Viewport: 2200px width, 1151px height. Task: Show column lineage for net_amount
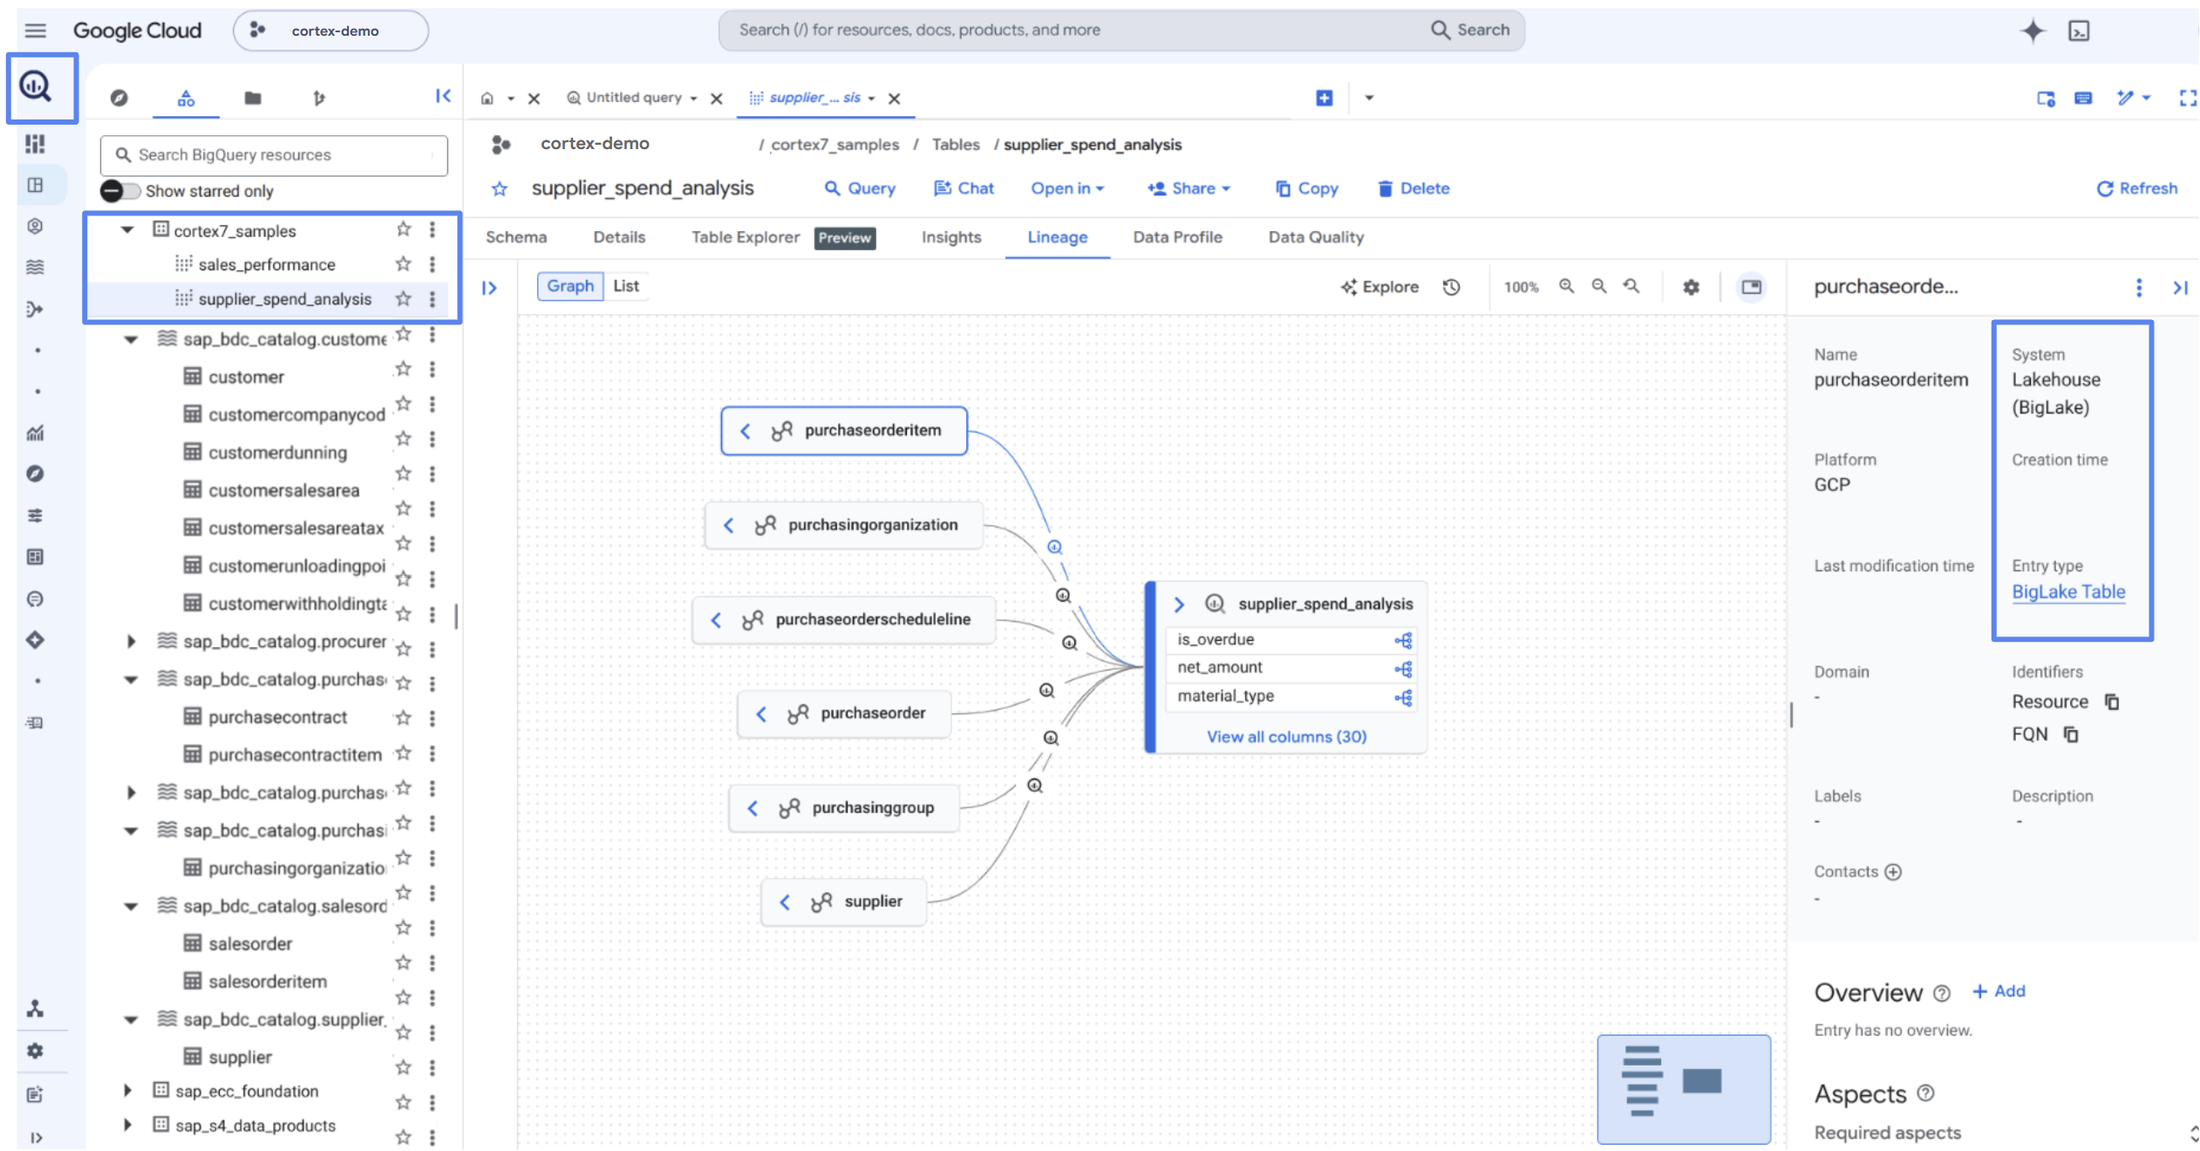tap(1403, 668)
